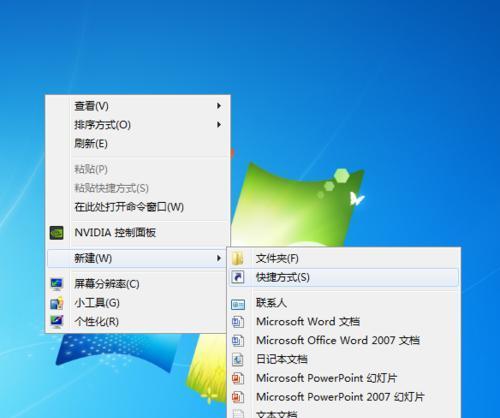Click the gadgets icon beside 小工具(G)
The height and width of the screenshot is (418, 500).
coord(57,303)
